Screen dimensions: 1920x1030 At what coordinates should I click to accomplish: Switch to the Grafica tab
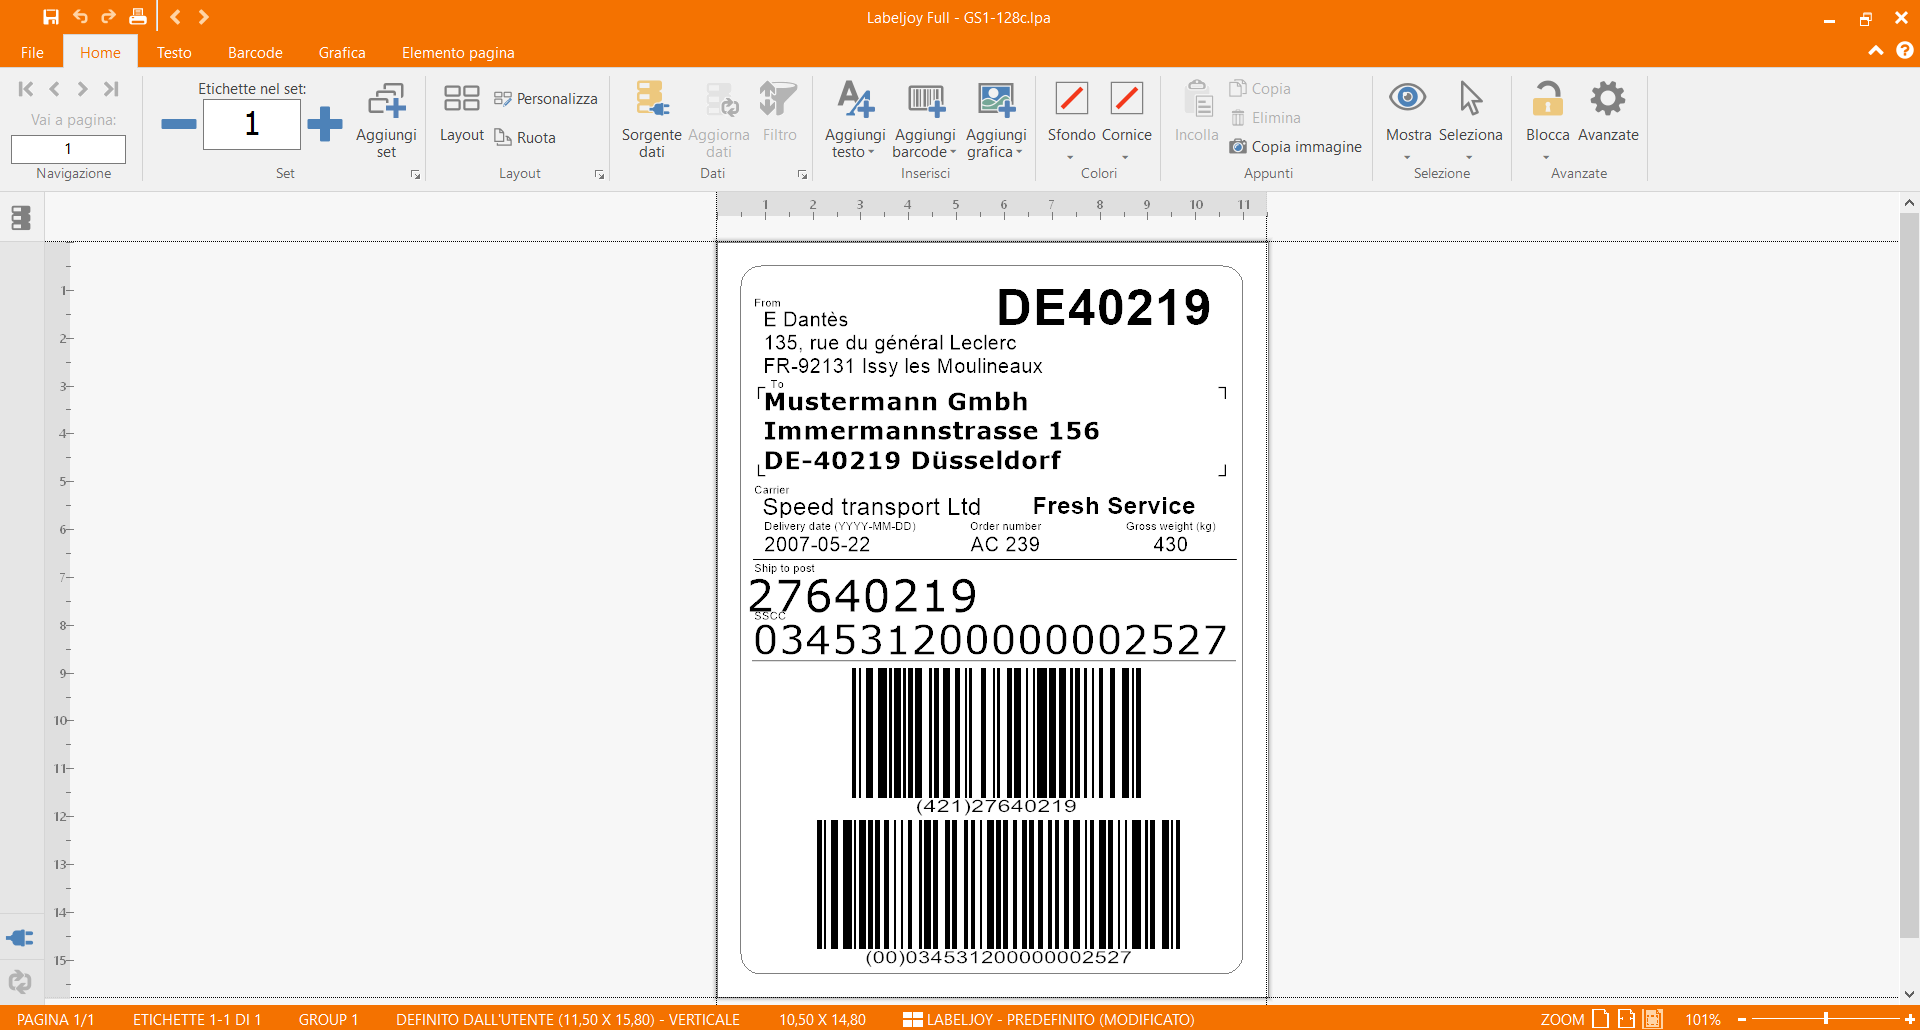tap(342, 52)
